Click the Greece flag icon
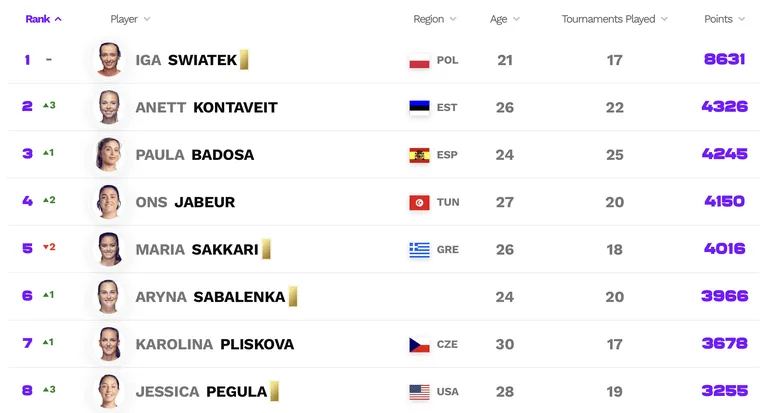768x413 pixels. pos(419,250)
